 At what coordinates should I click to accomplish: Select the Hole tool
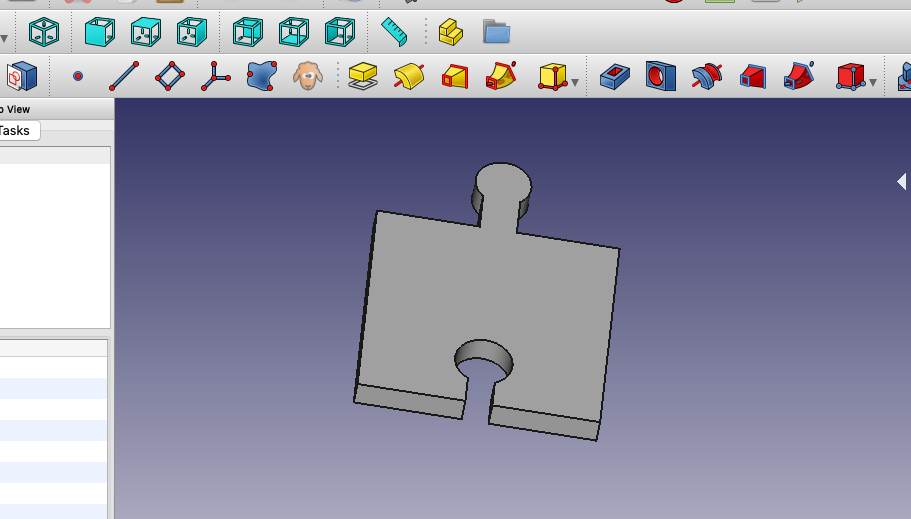click(x=660, y=76)
